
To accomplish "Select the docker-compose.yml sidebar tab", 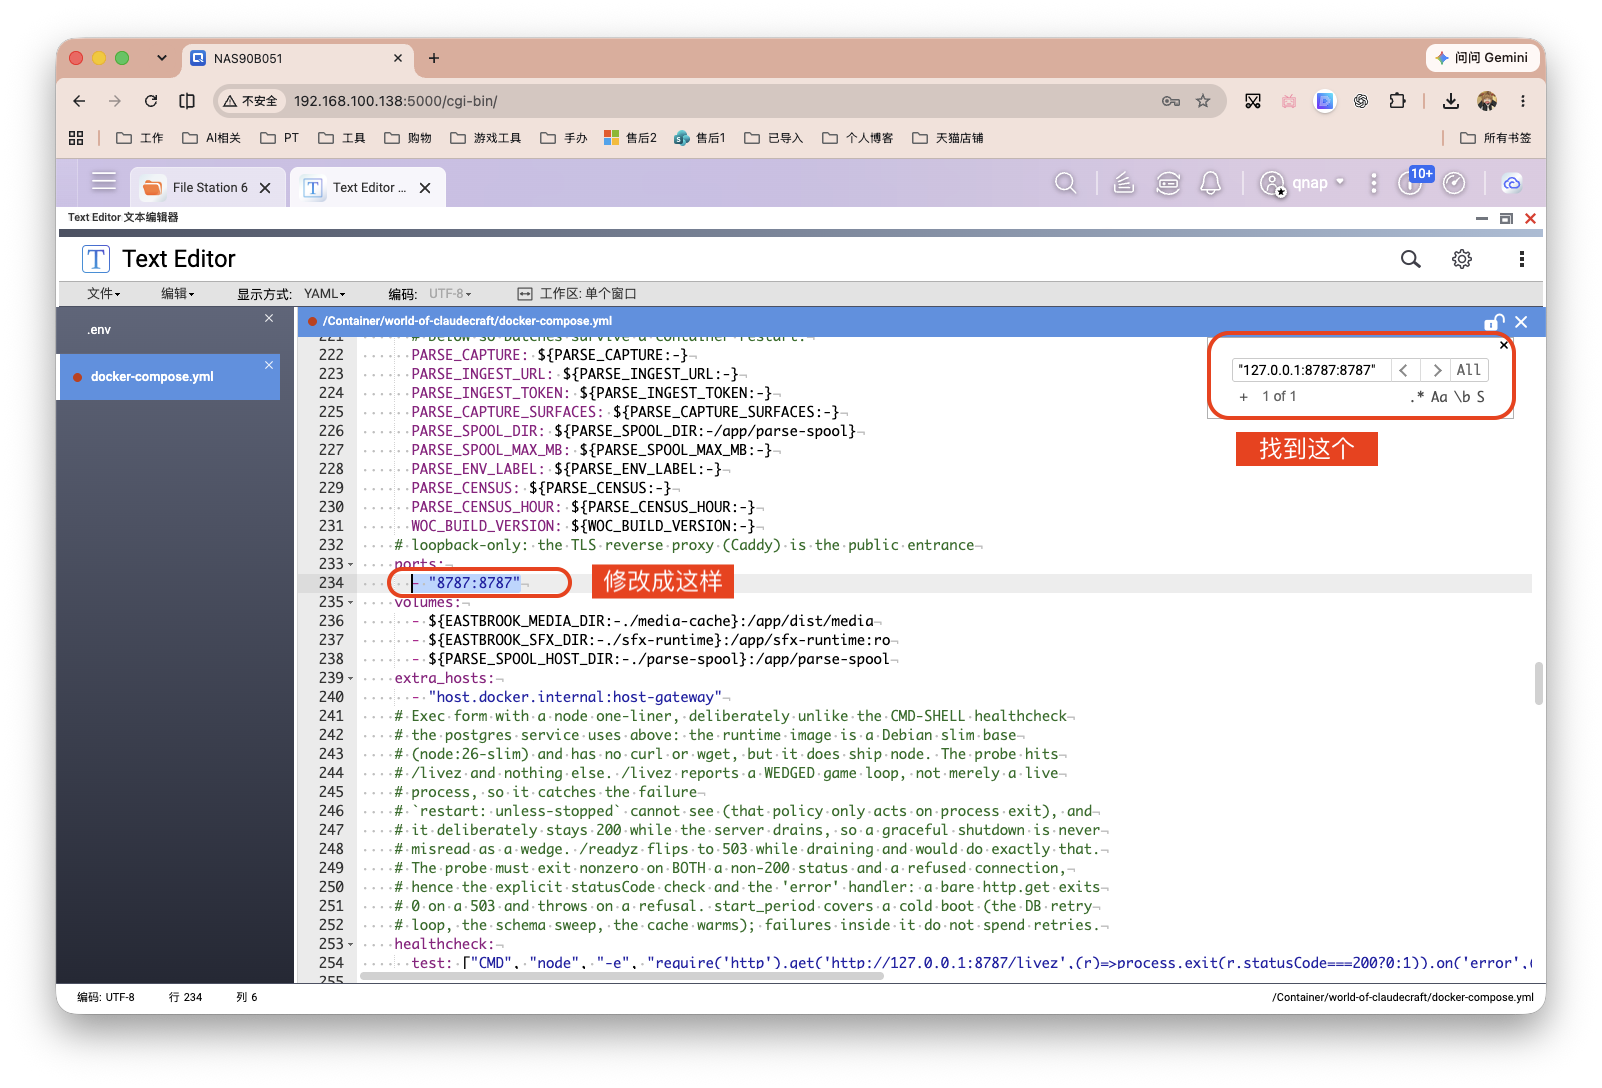I will pos(168,377).
